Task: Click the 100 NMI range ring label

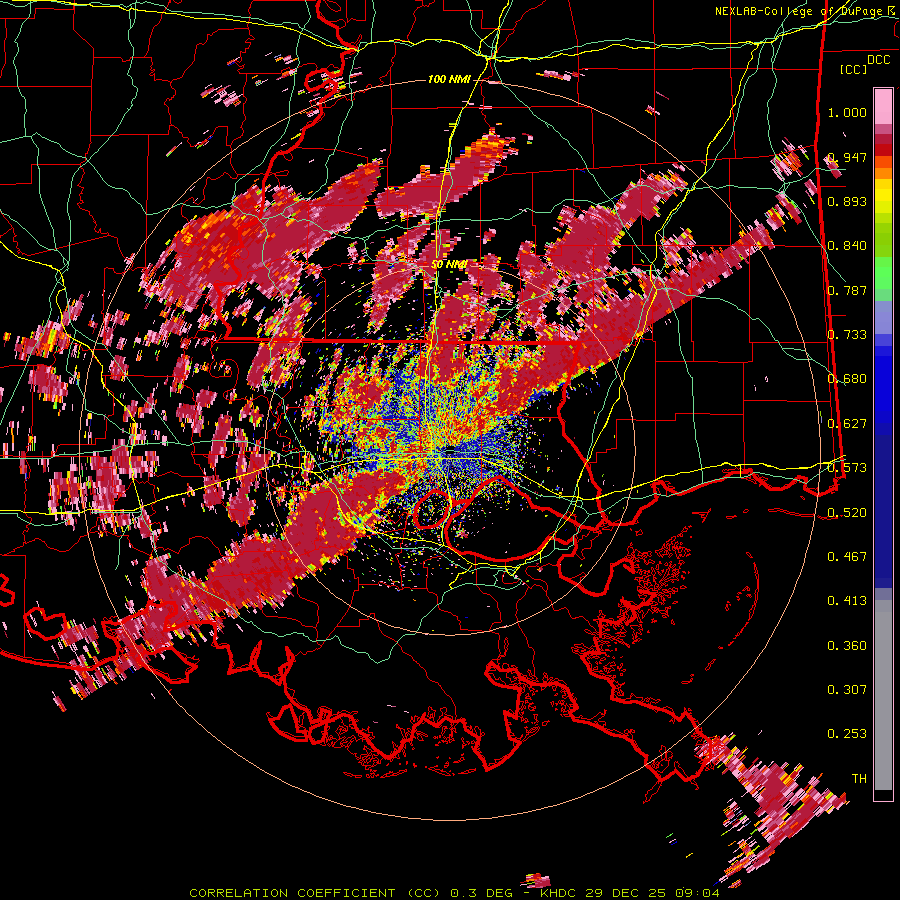Action: click(449, 79)
